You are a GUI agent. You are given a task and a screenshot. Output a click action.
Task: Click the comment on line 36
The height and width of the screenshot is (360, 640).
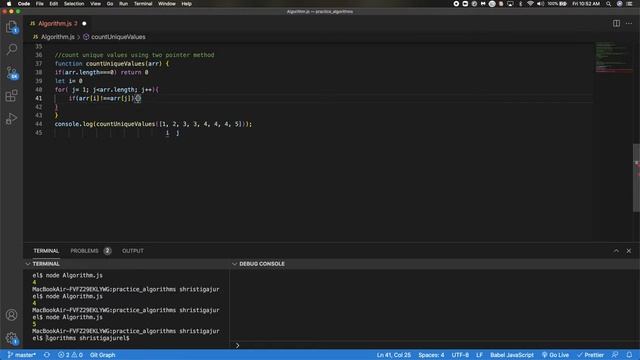pos(134,55)
